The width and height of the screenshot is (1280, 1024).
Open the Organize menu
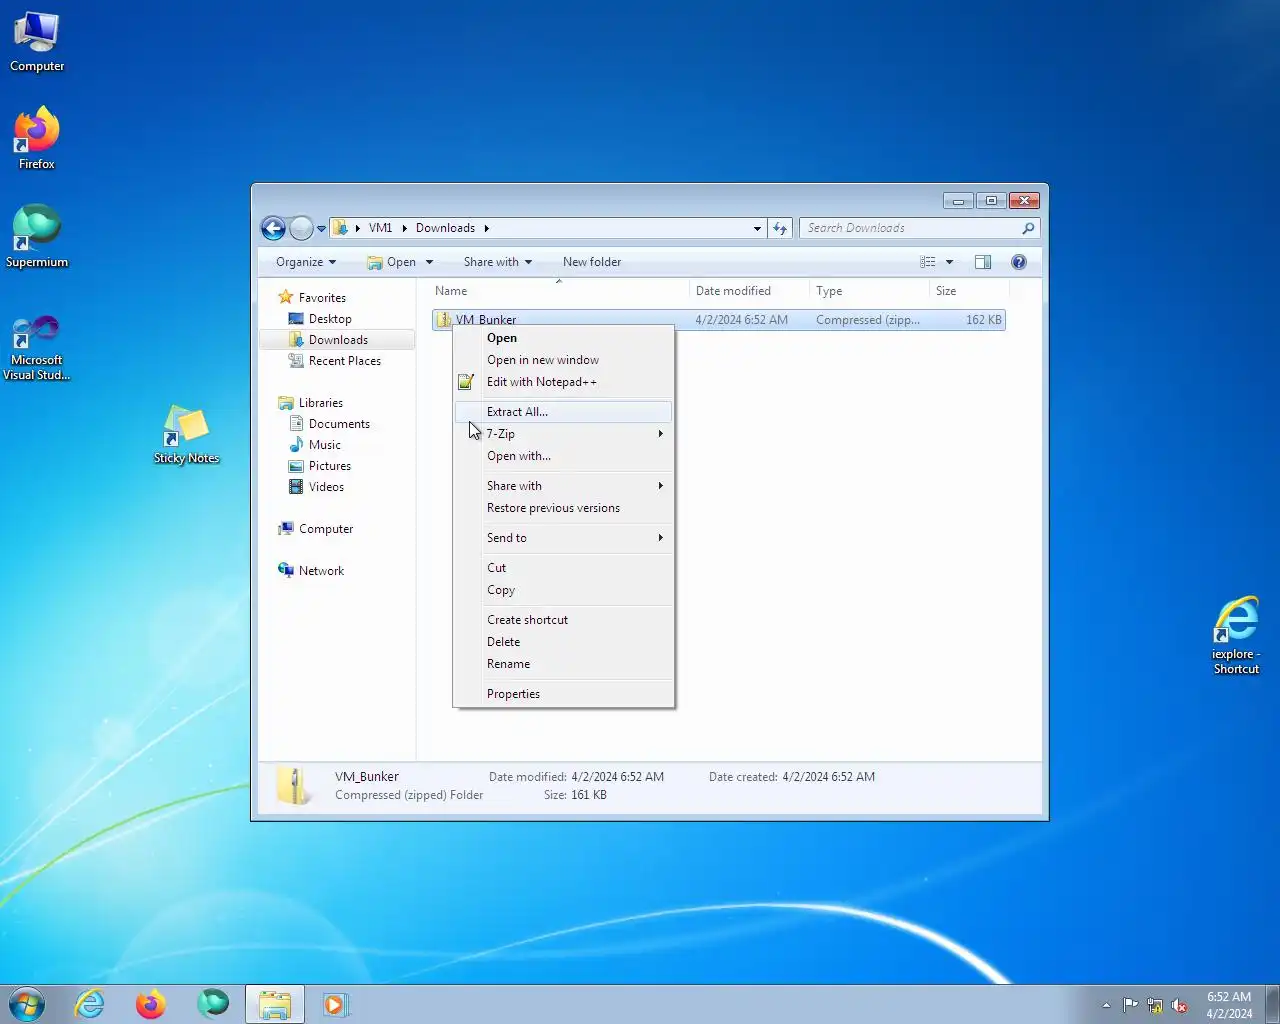click(306, 262)
